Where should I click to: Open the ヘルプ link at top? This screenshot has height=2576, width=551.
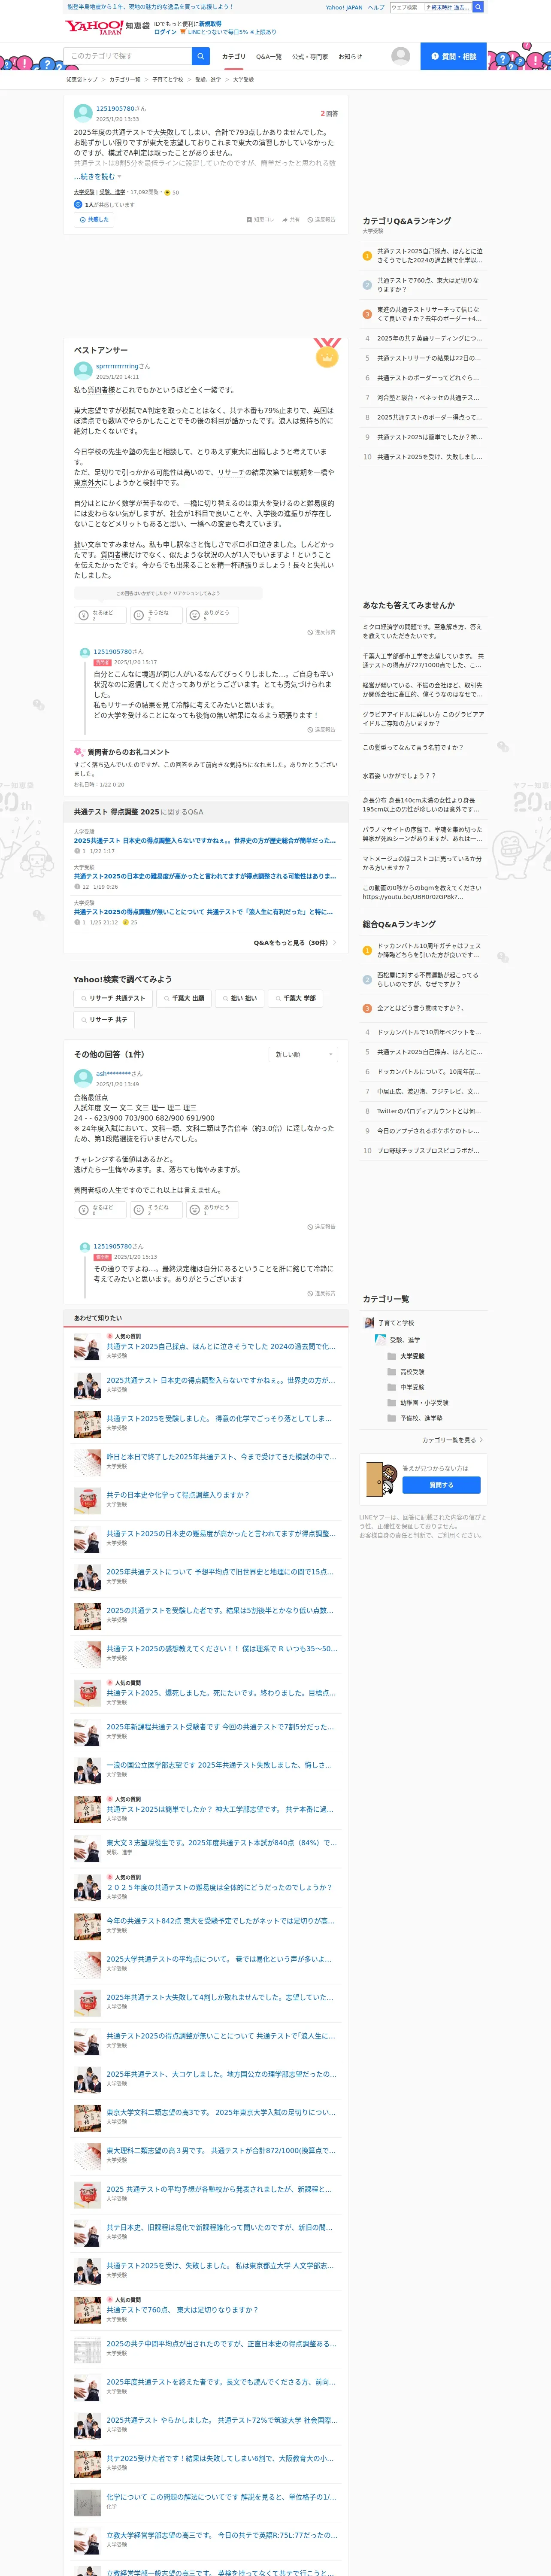[x=376, y=7]
